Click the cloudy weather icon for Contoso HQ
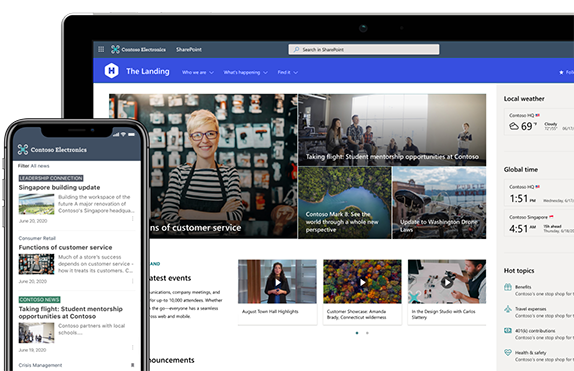The width and height of the screenshot is (574, 371). [514, 126]
